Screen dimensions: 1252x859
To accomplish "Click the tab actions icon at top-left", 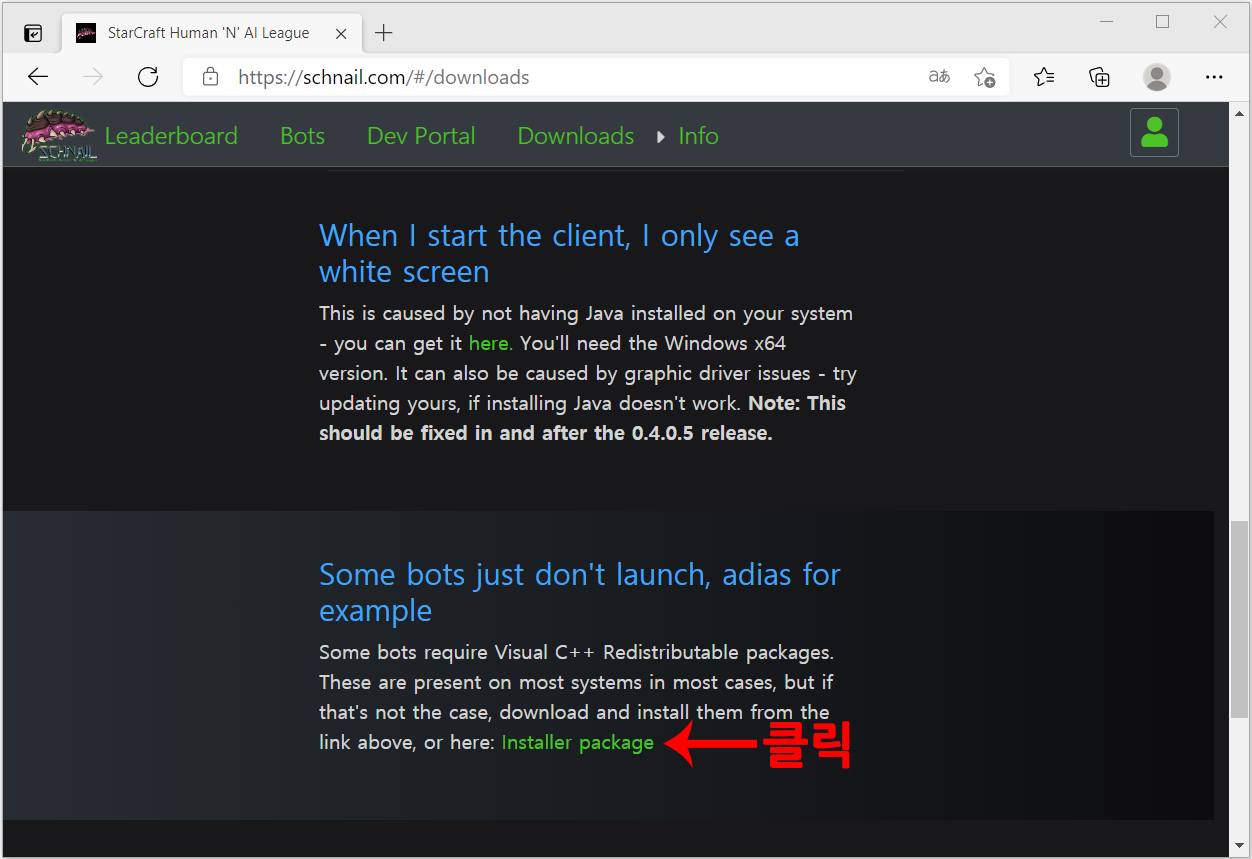I will tap(33, 33).
